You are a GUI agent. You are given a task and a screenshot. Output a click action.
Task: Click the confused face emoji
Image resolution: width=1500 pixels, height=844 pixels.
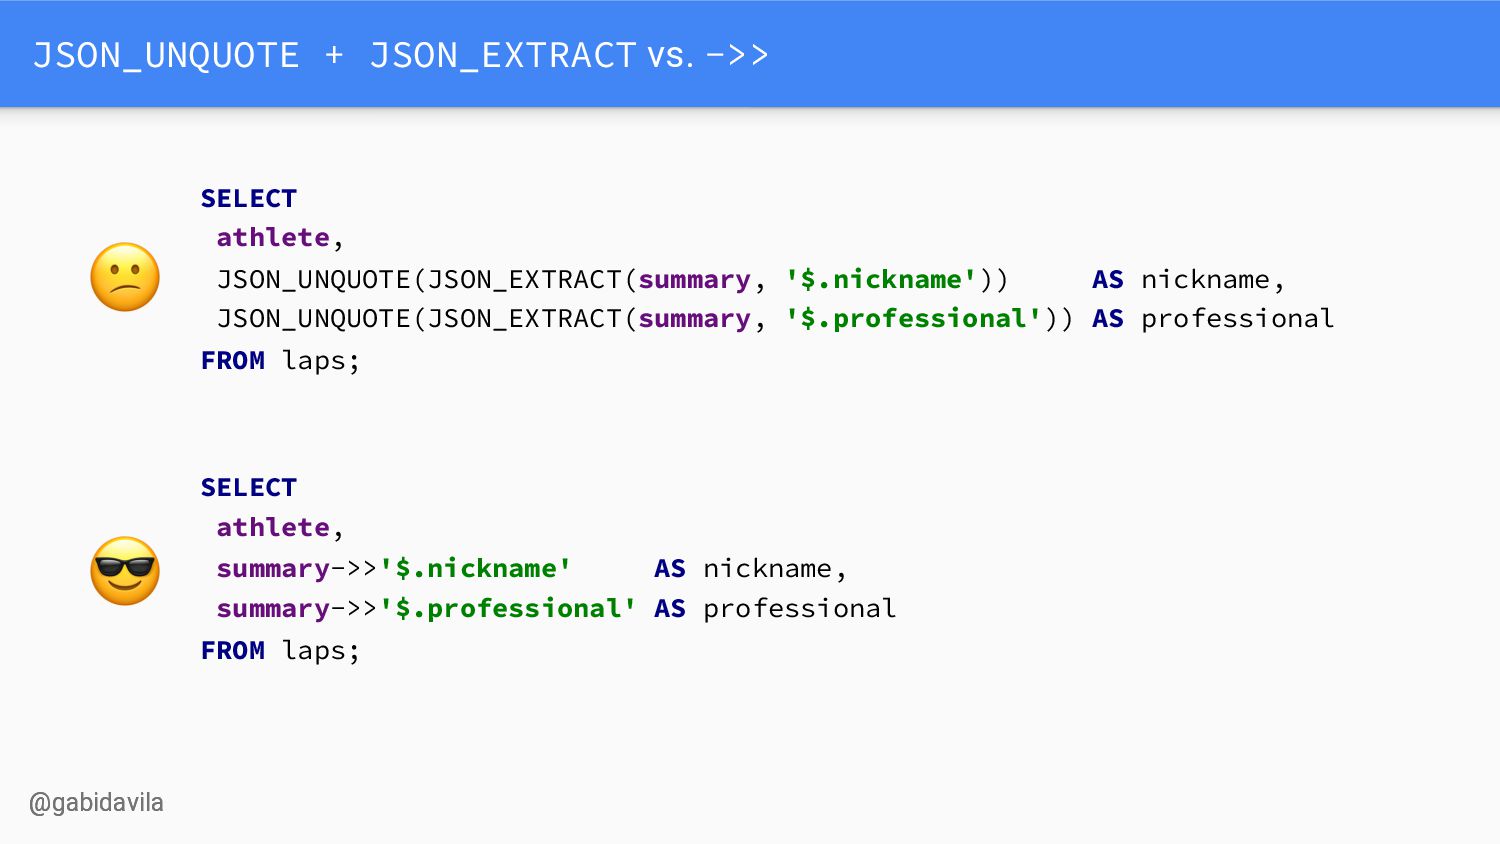(125, 277)
